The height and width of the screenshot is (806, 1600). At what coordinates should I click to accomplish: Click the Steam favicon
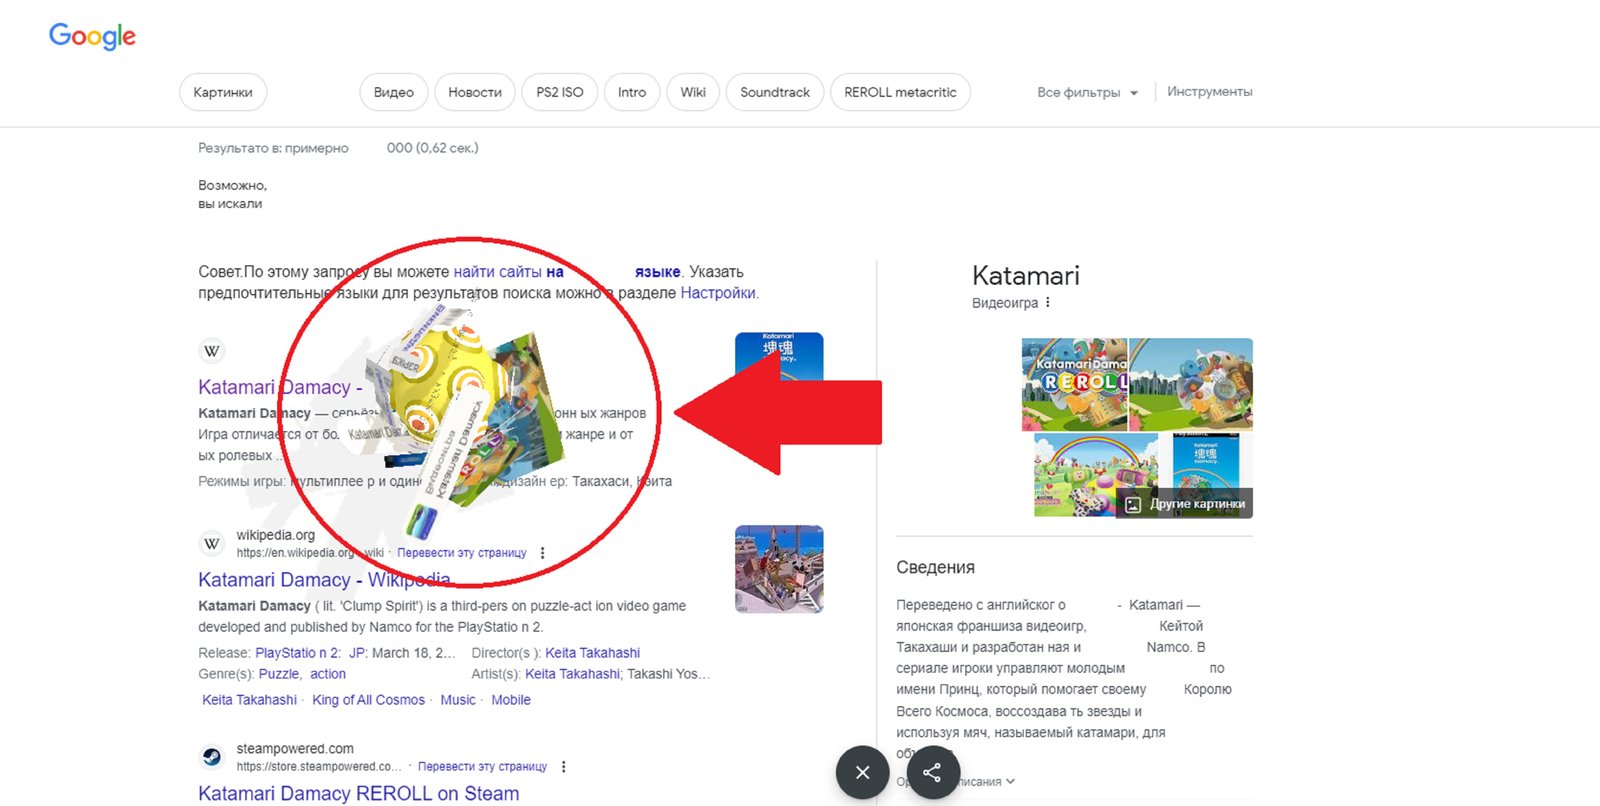point(212,757)
